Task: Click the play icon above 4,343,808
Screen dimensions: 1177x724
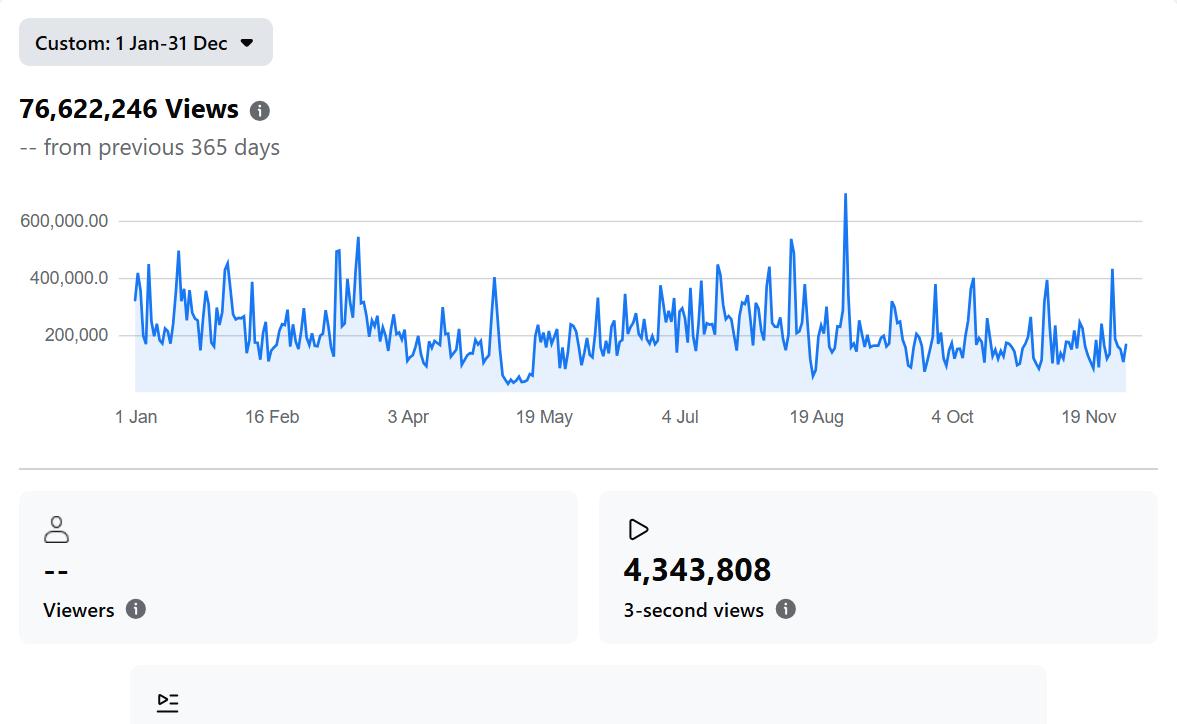Action: pyautogui.click(x=637, y=529)
